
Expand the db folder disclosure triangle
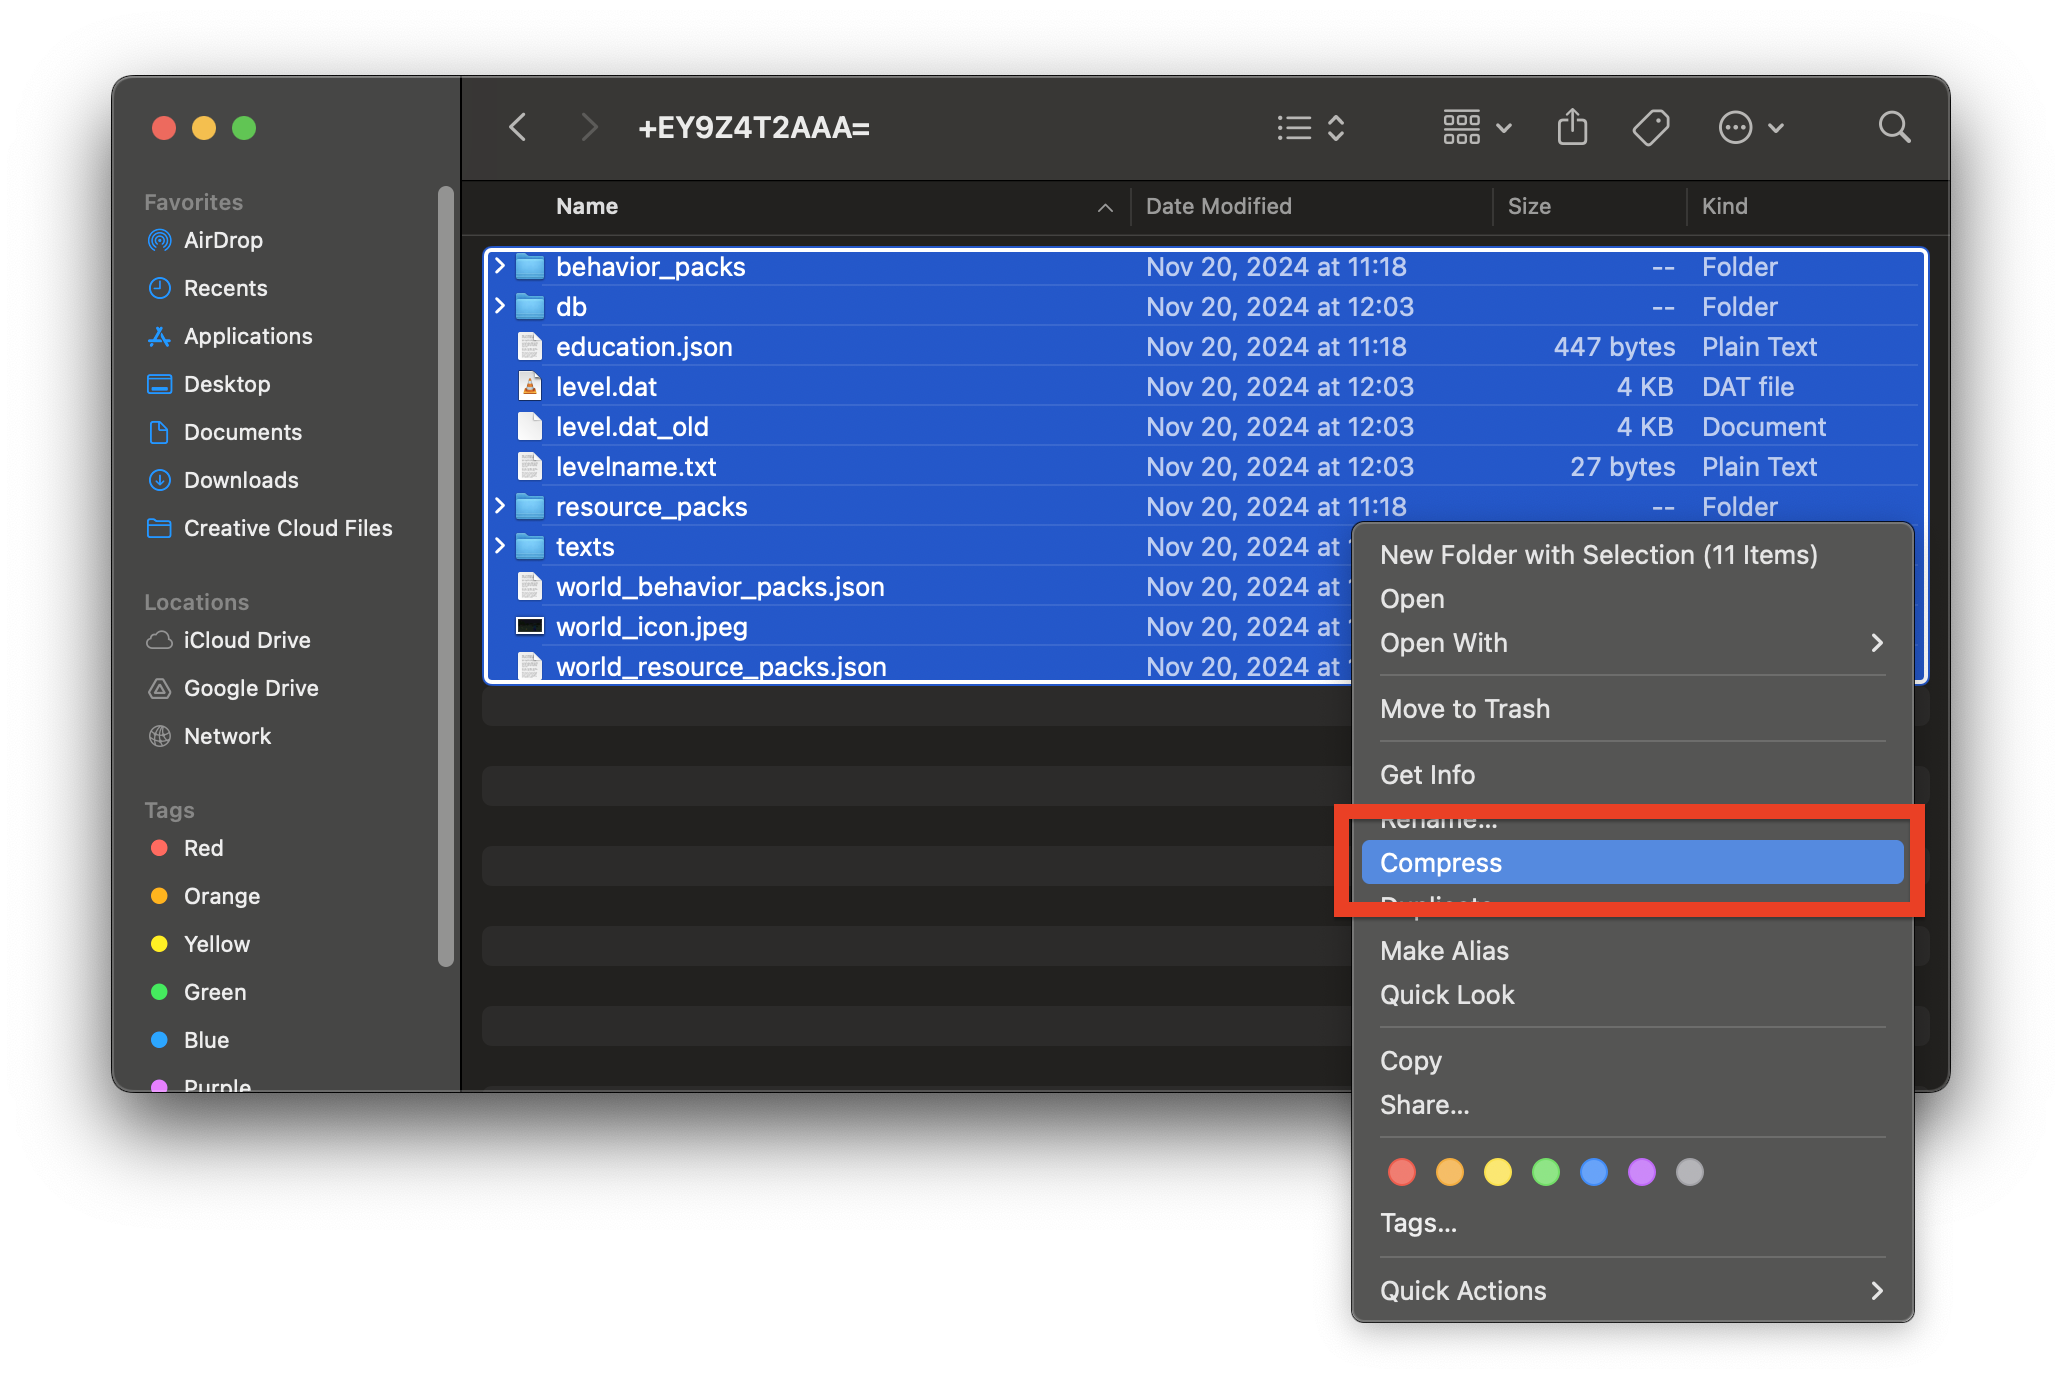[499, 306]
